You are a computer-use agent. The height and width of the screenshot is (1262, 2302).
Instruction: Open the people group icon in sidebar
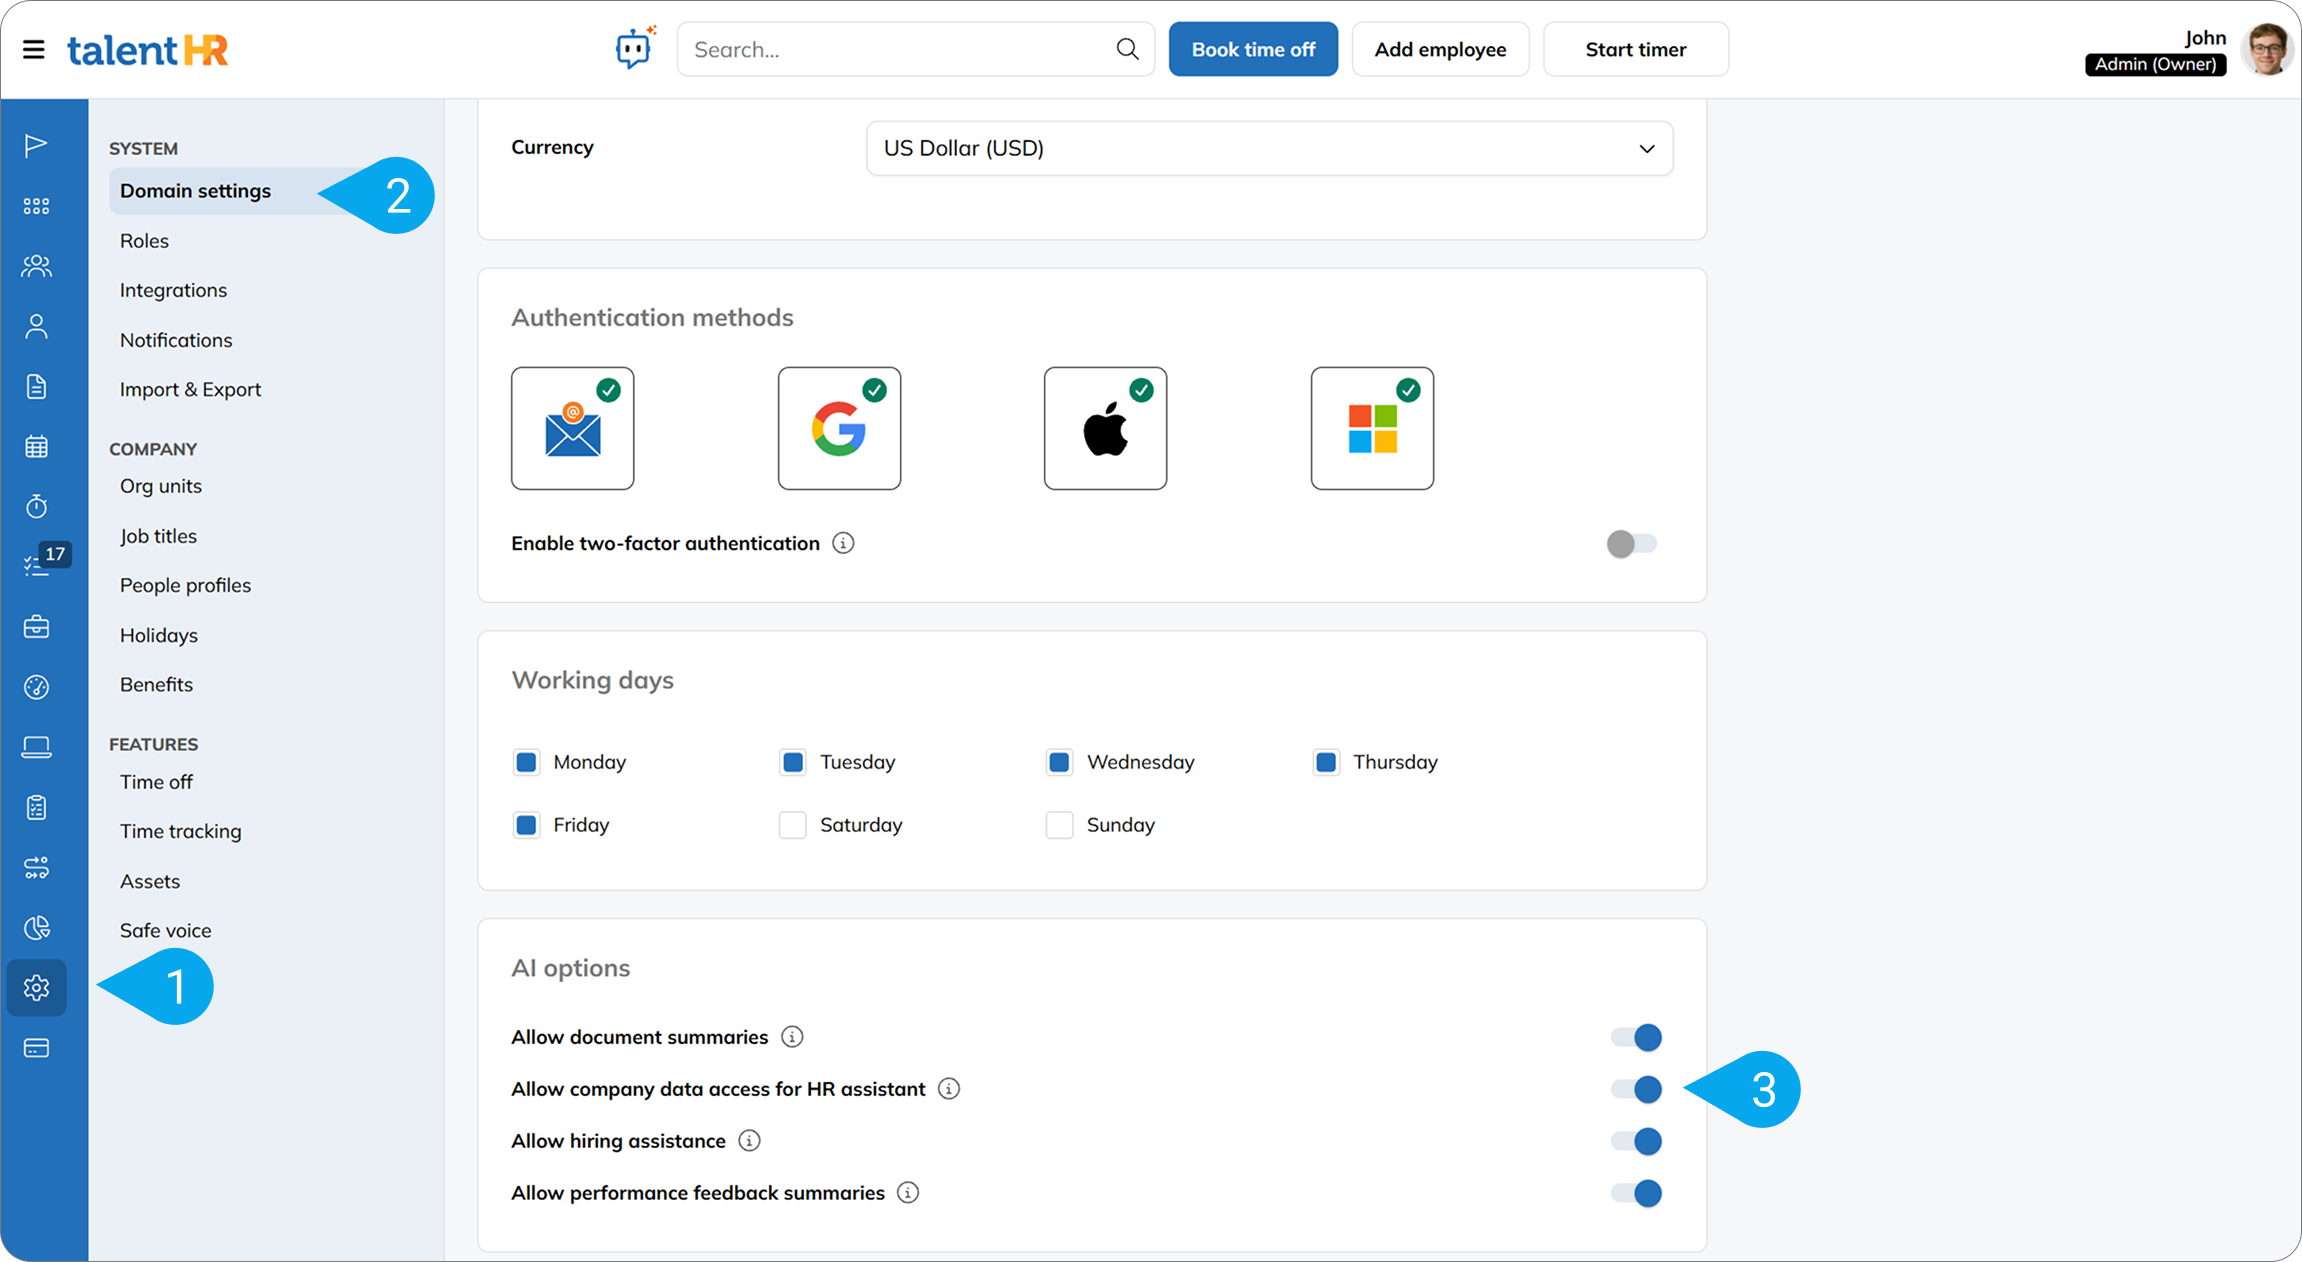pos(36,266)
